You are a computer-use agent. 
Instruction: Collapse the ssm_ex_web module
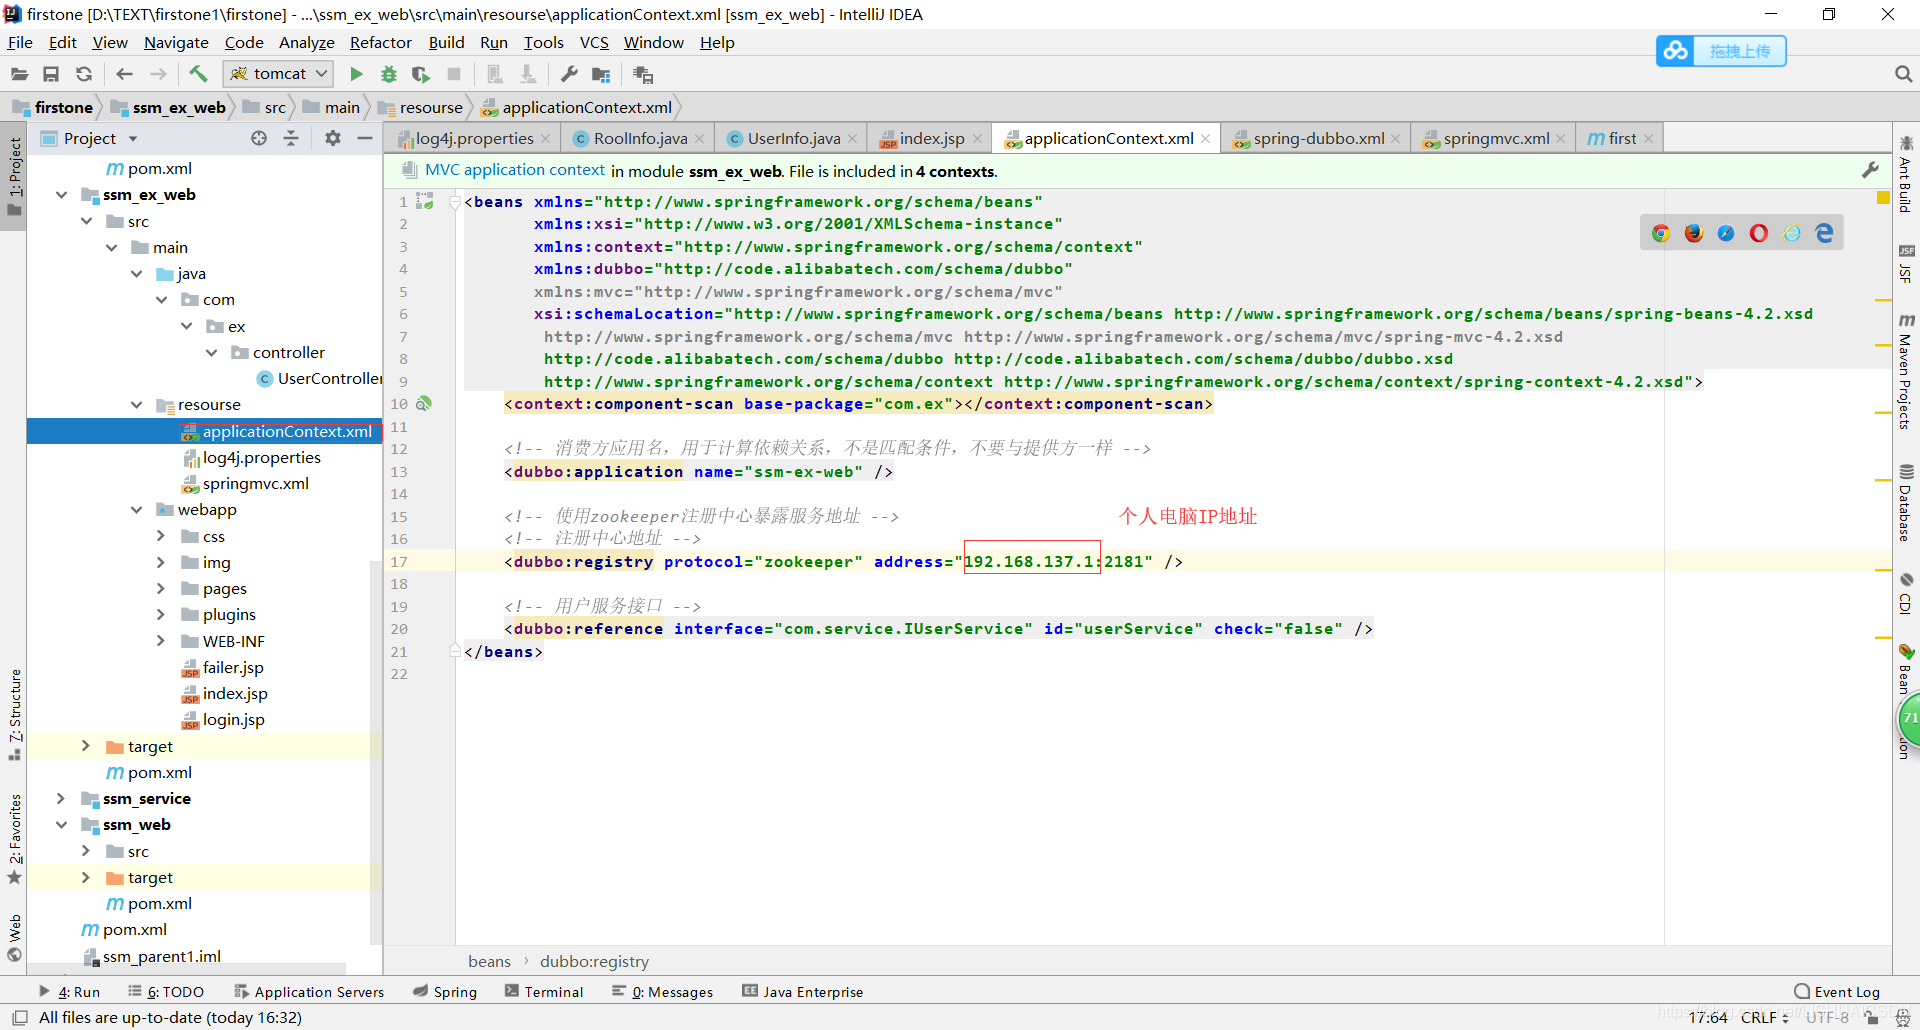[62, 195]
